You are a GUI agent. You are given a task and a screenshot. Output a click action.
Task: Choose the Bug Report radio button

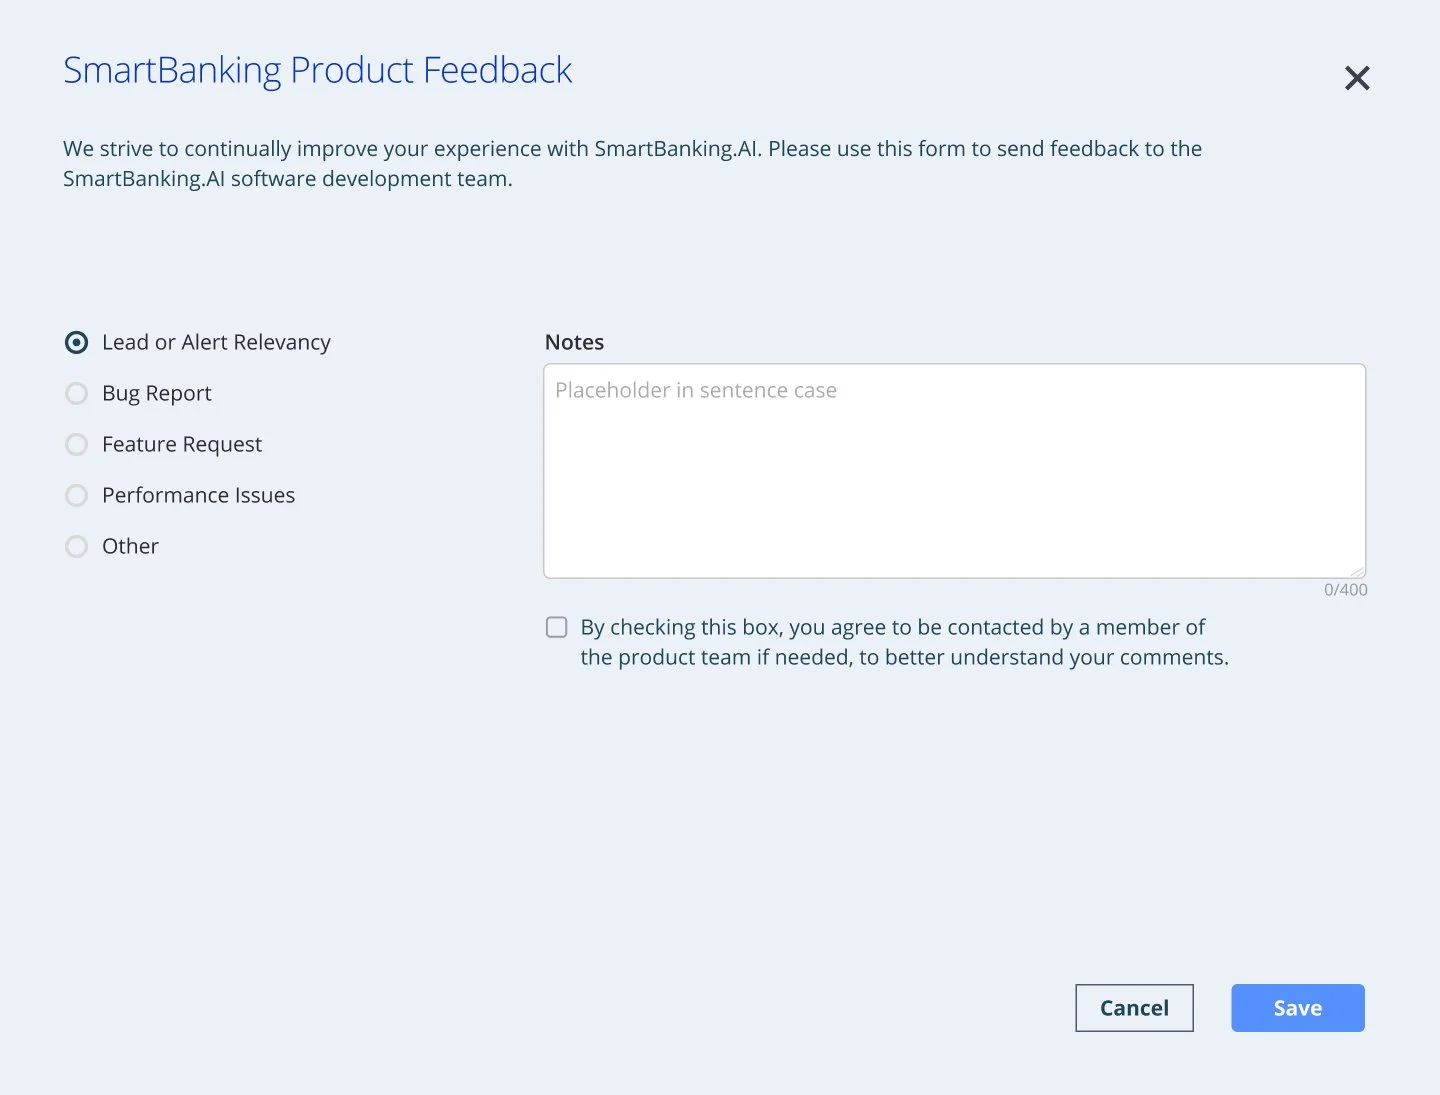[76, 393]
